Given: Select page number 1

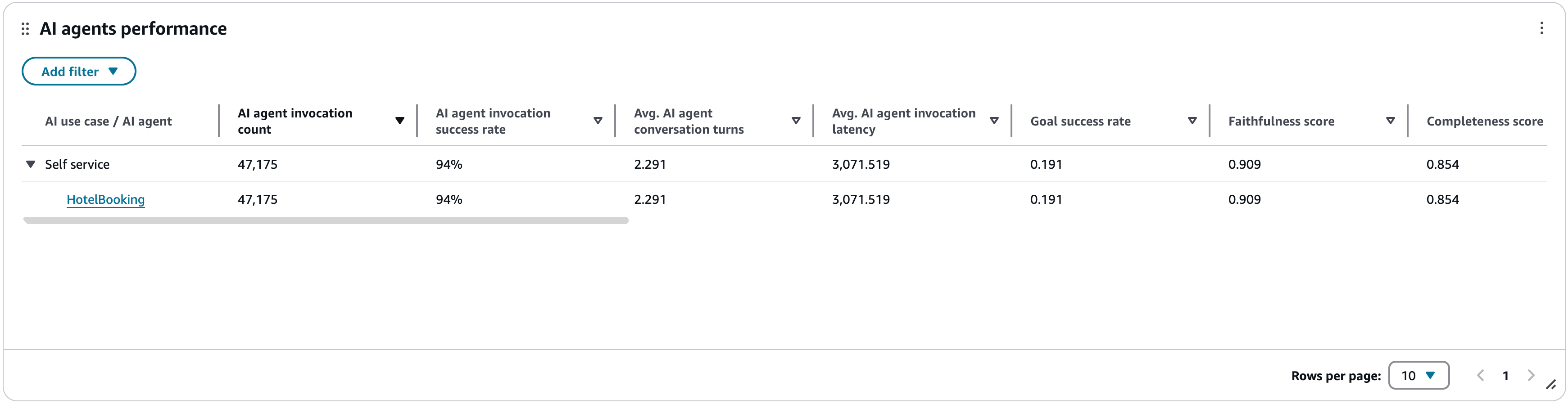Looking at the screenshot, I should pyautogui.click(x=1505, y=376).
